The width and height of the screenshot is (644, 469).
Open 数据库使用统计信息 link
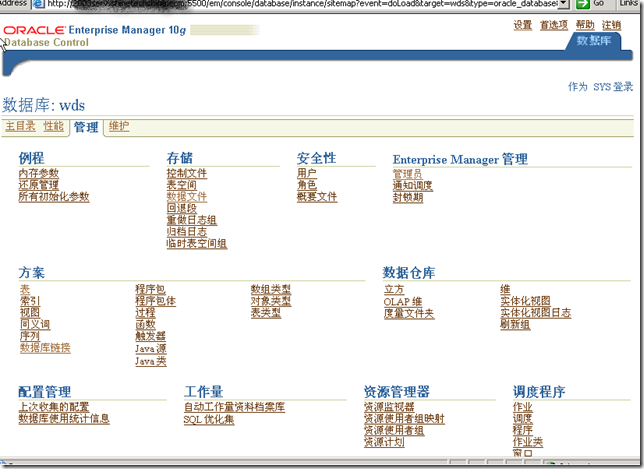tap(64, 418)
